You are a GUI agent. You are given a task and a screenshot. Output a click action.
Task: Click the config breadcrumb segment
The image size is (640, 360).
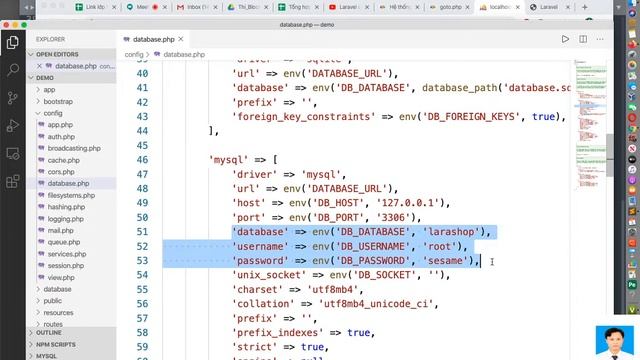coord(134,54)
